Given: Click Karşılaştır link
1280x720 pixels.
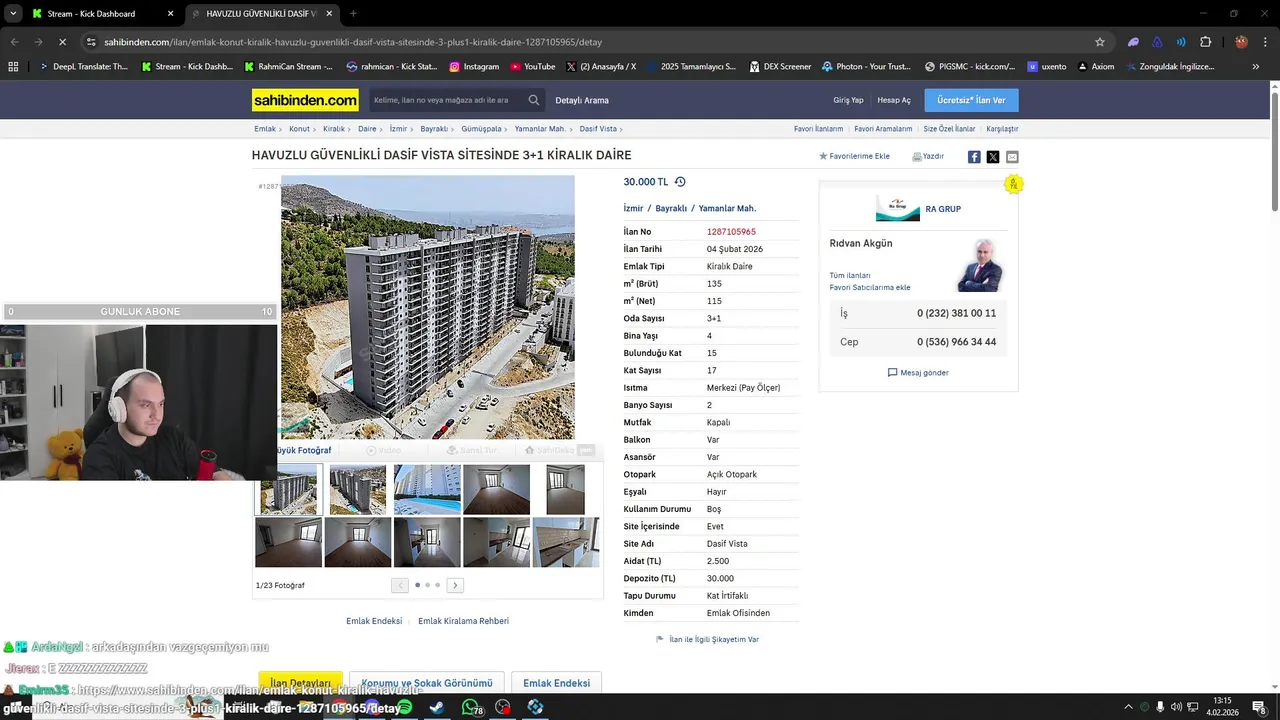Looking at the screenshot, I should click(x=1002, y=129).
